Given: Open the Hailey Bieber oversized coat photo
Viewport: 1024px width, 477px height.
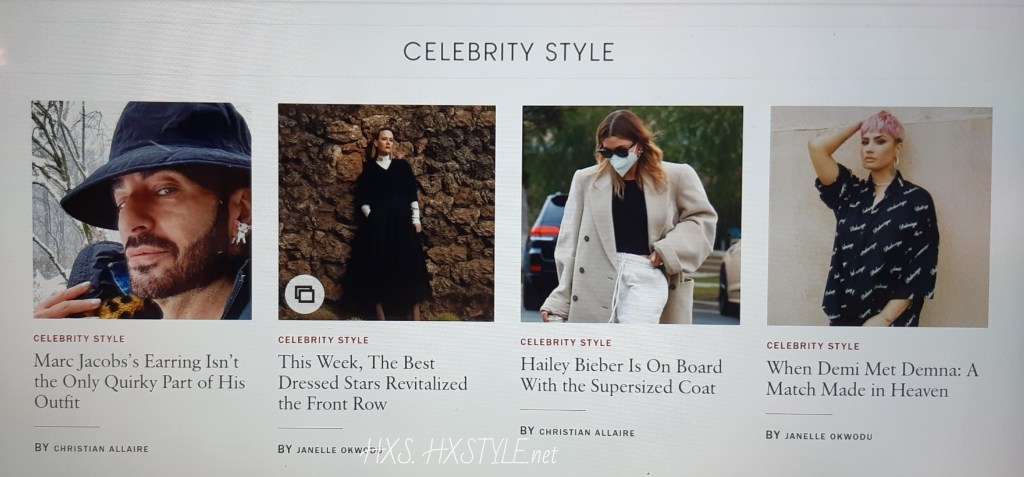Looking at the screenshot, I should pos(632,214).
